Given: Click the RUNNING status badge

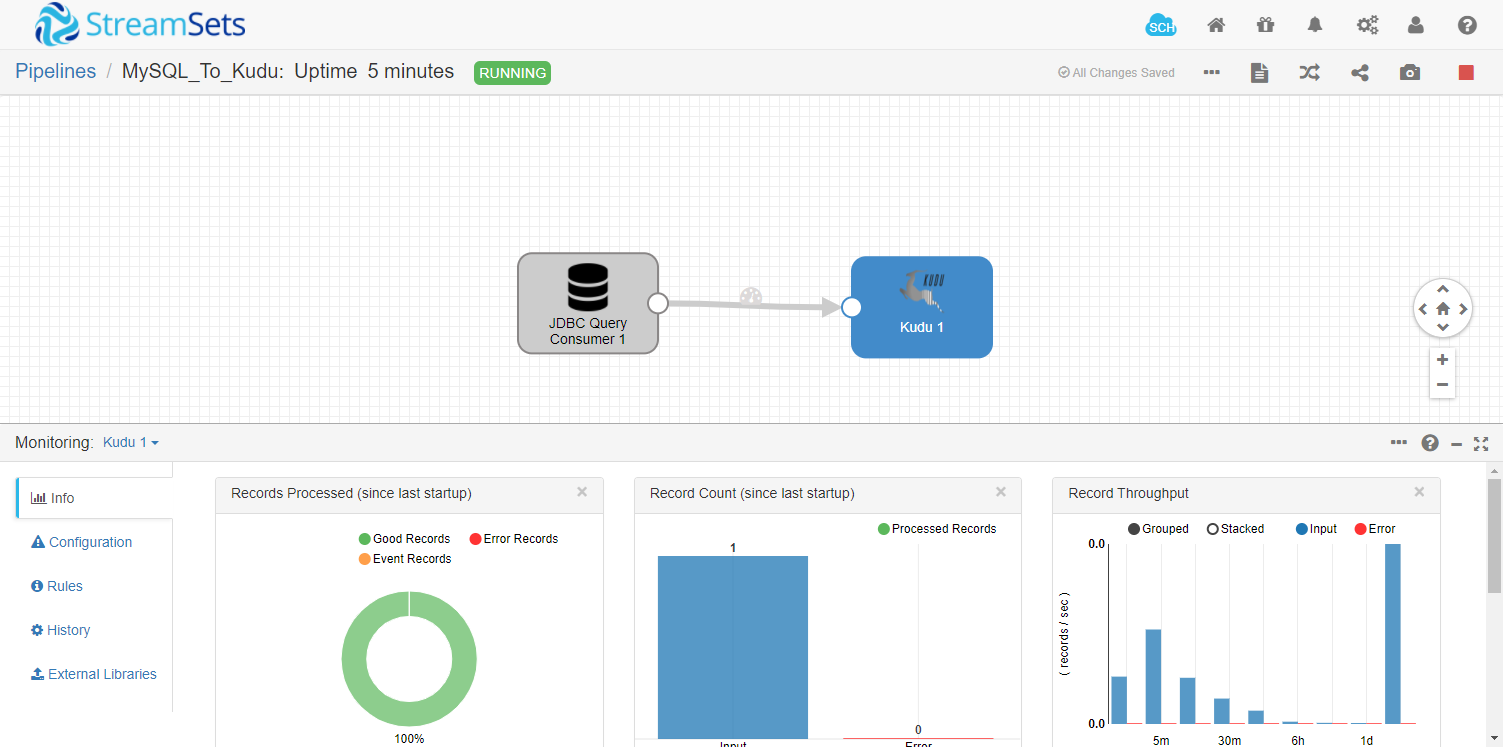Looking at the screenshot, I should 512,72.
